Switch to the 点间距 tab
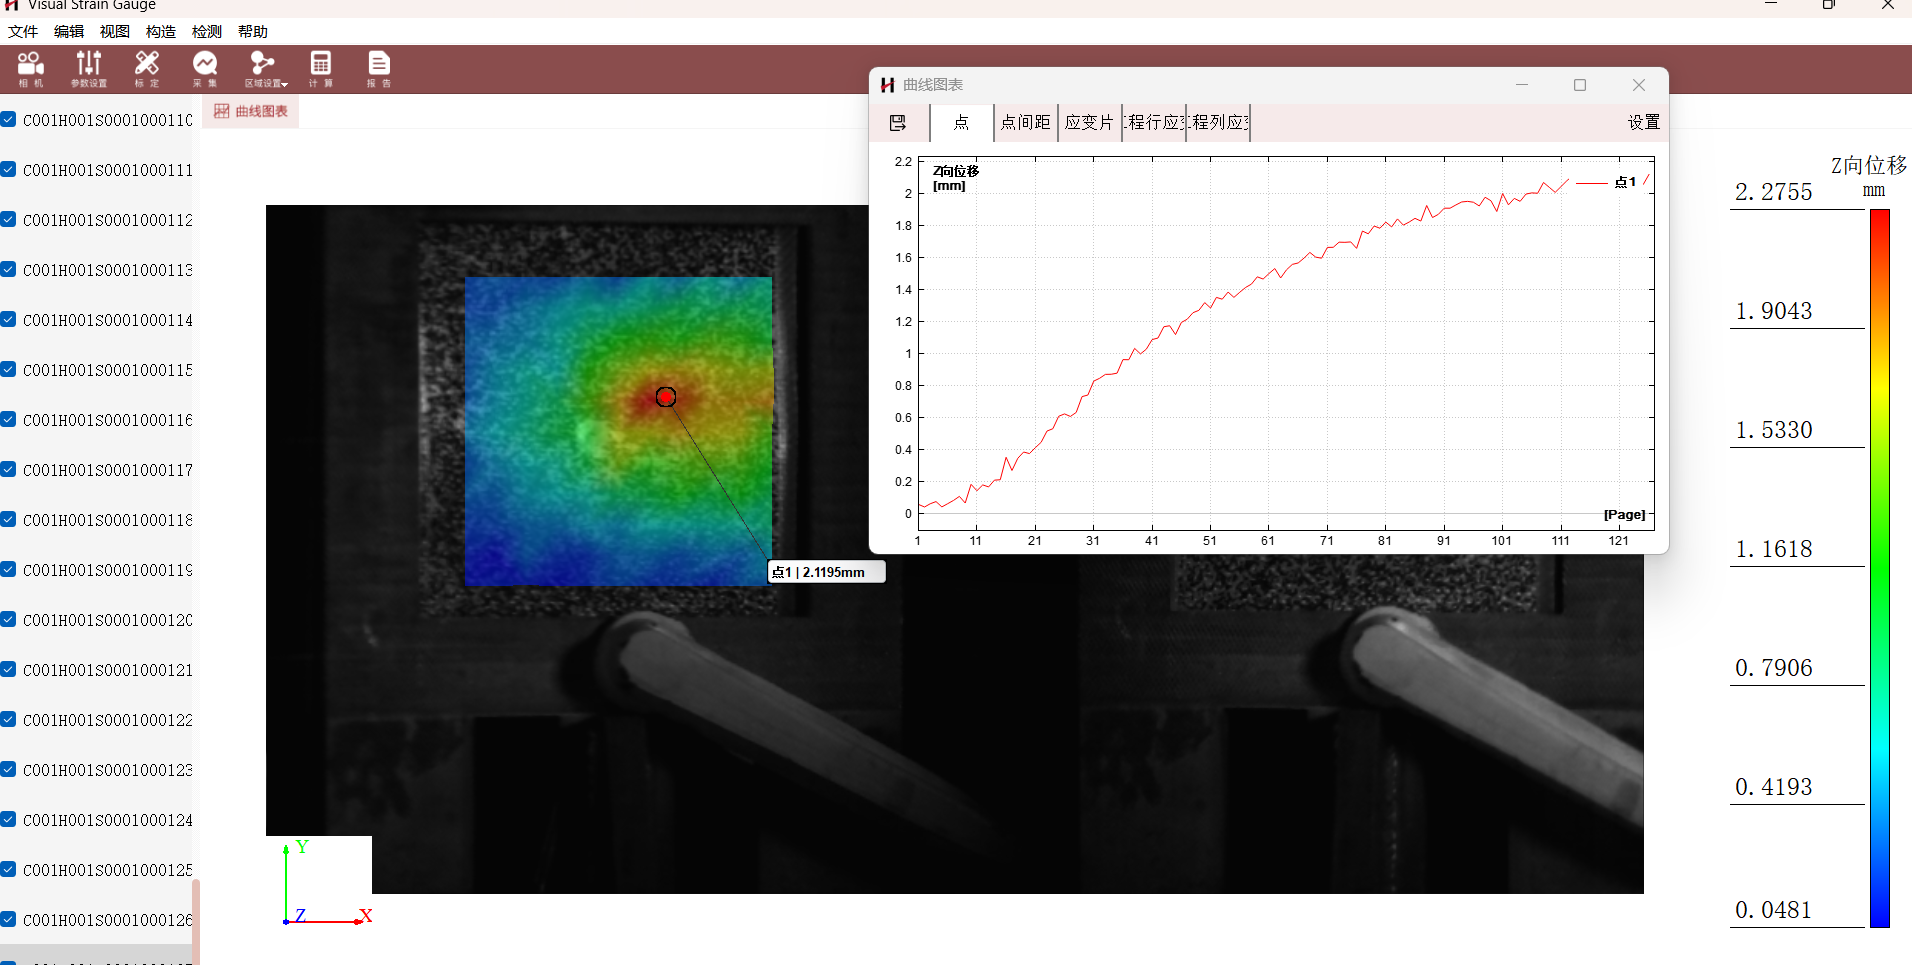The width and height of the screenshot is (1912, 965). coord(1026,123)
